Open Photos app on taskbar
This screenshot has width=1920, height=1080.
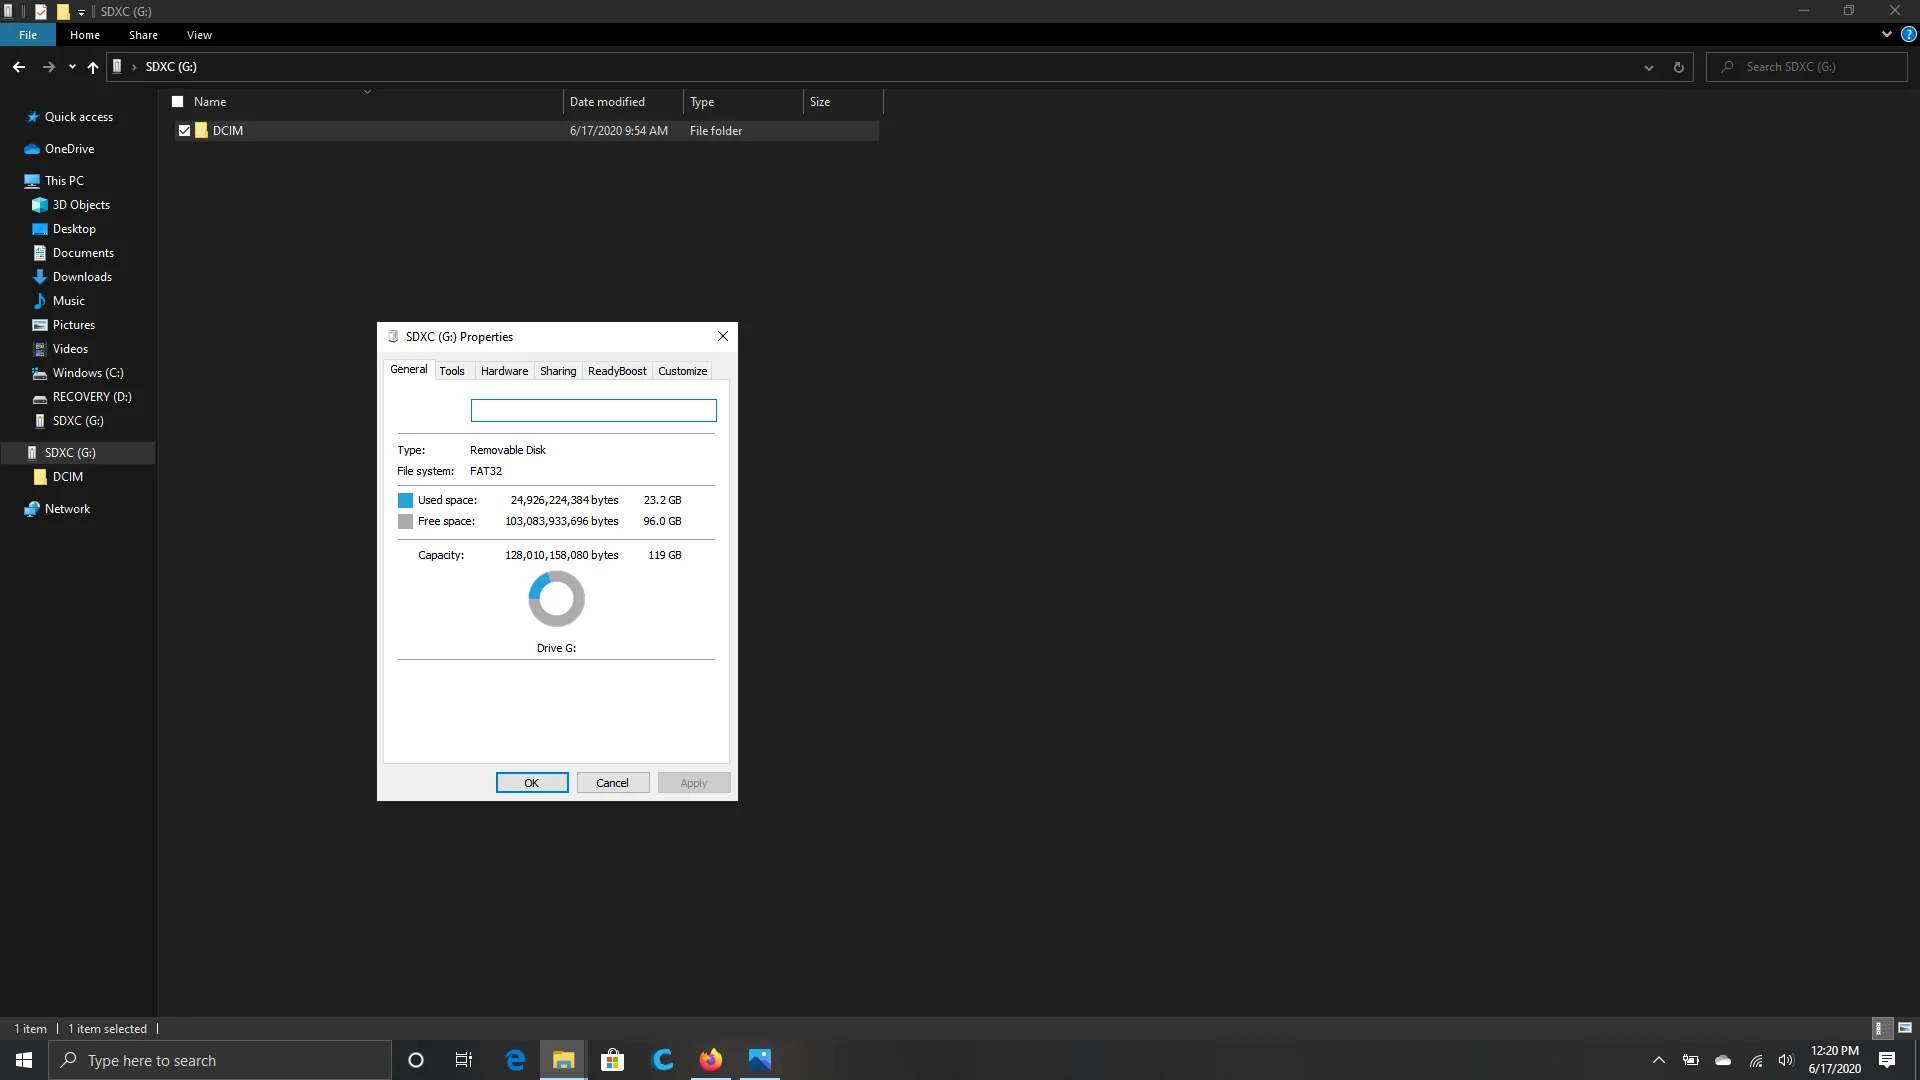click(x=760, y=1060)
